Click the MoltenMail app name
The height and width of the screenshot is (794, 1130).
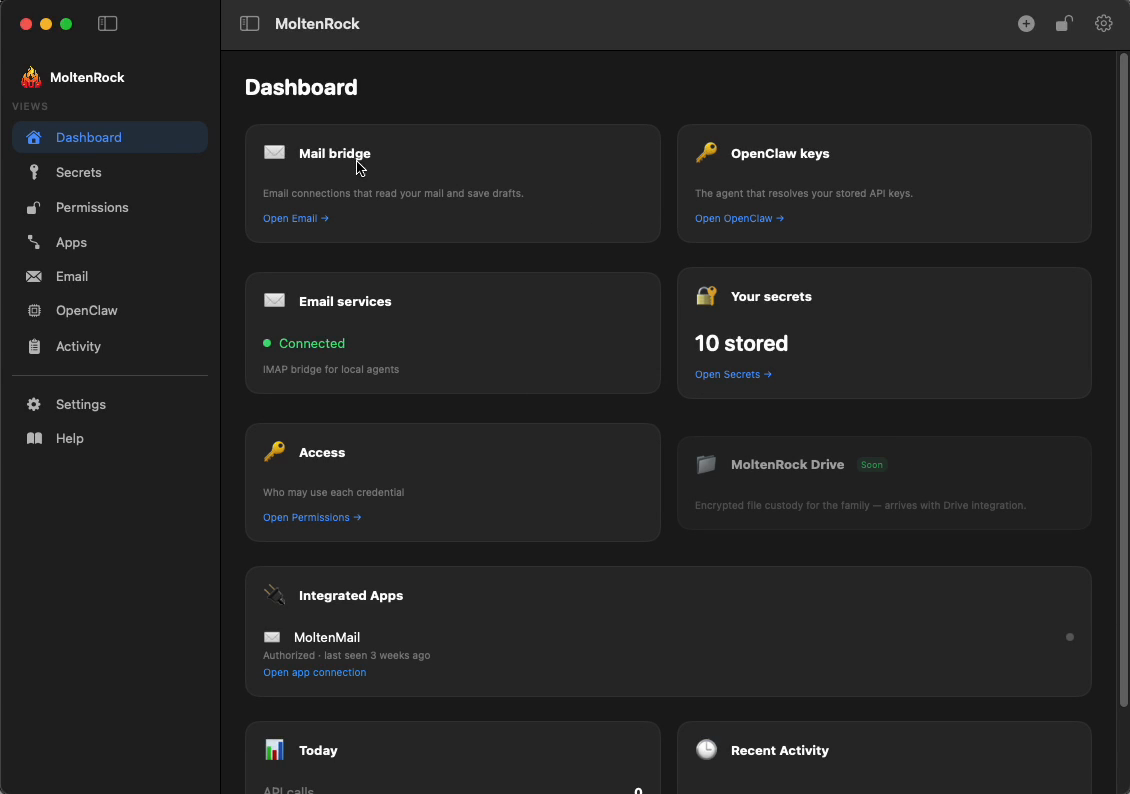(327, 637)
